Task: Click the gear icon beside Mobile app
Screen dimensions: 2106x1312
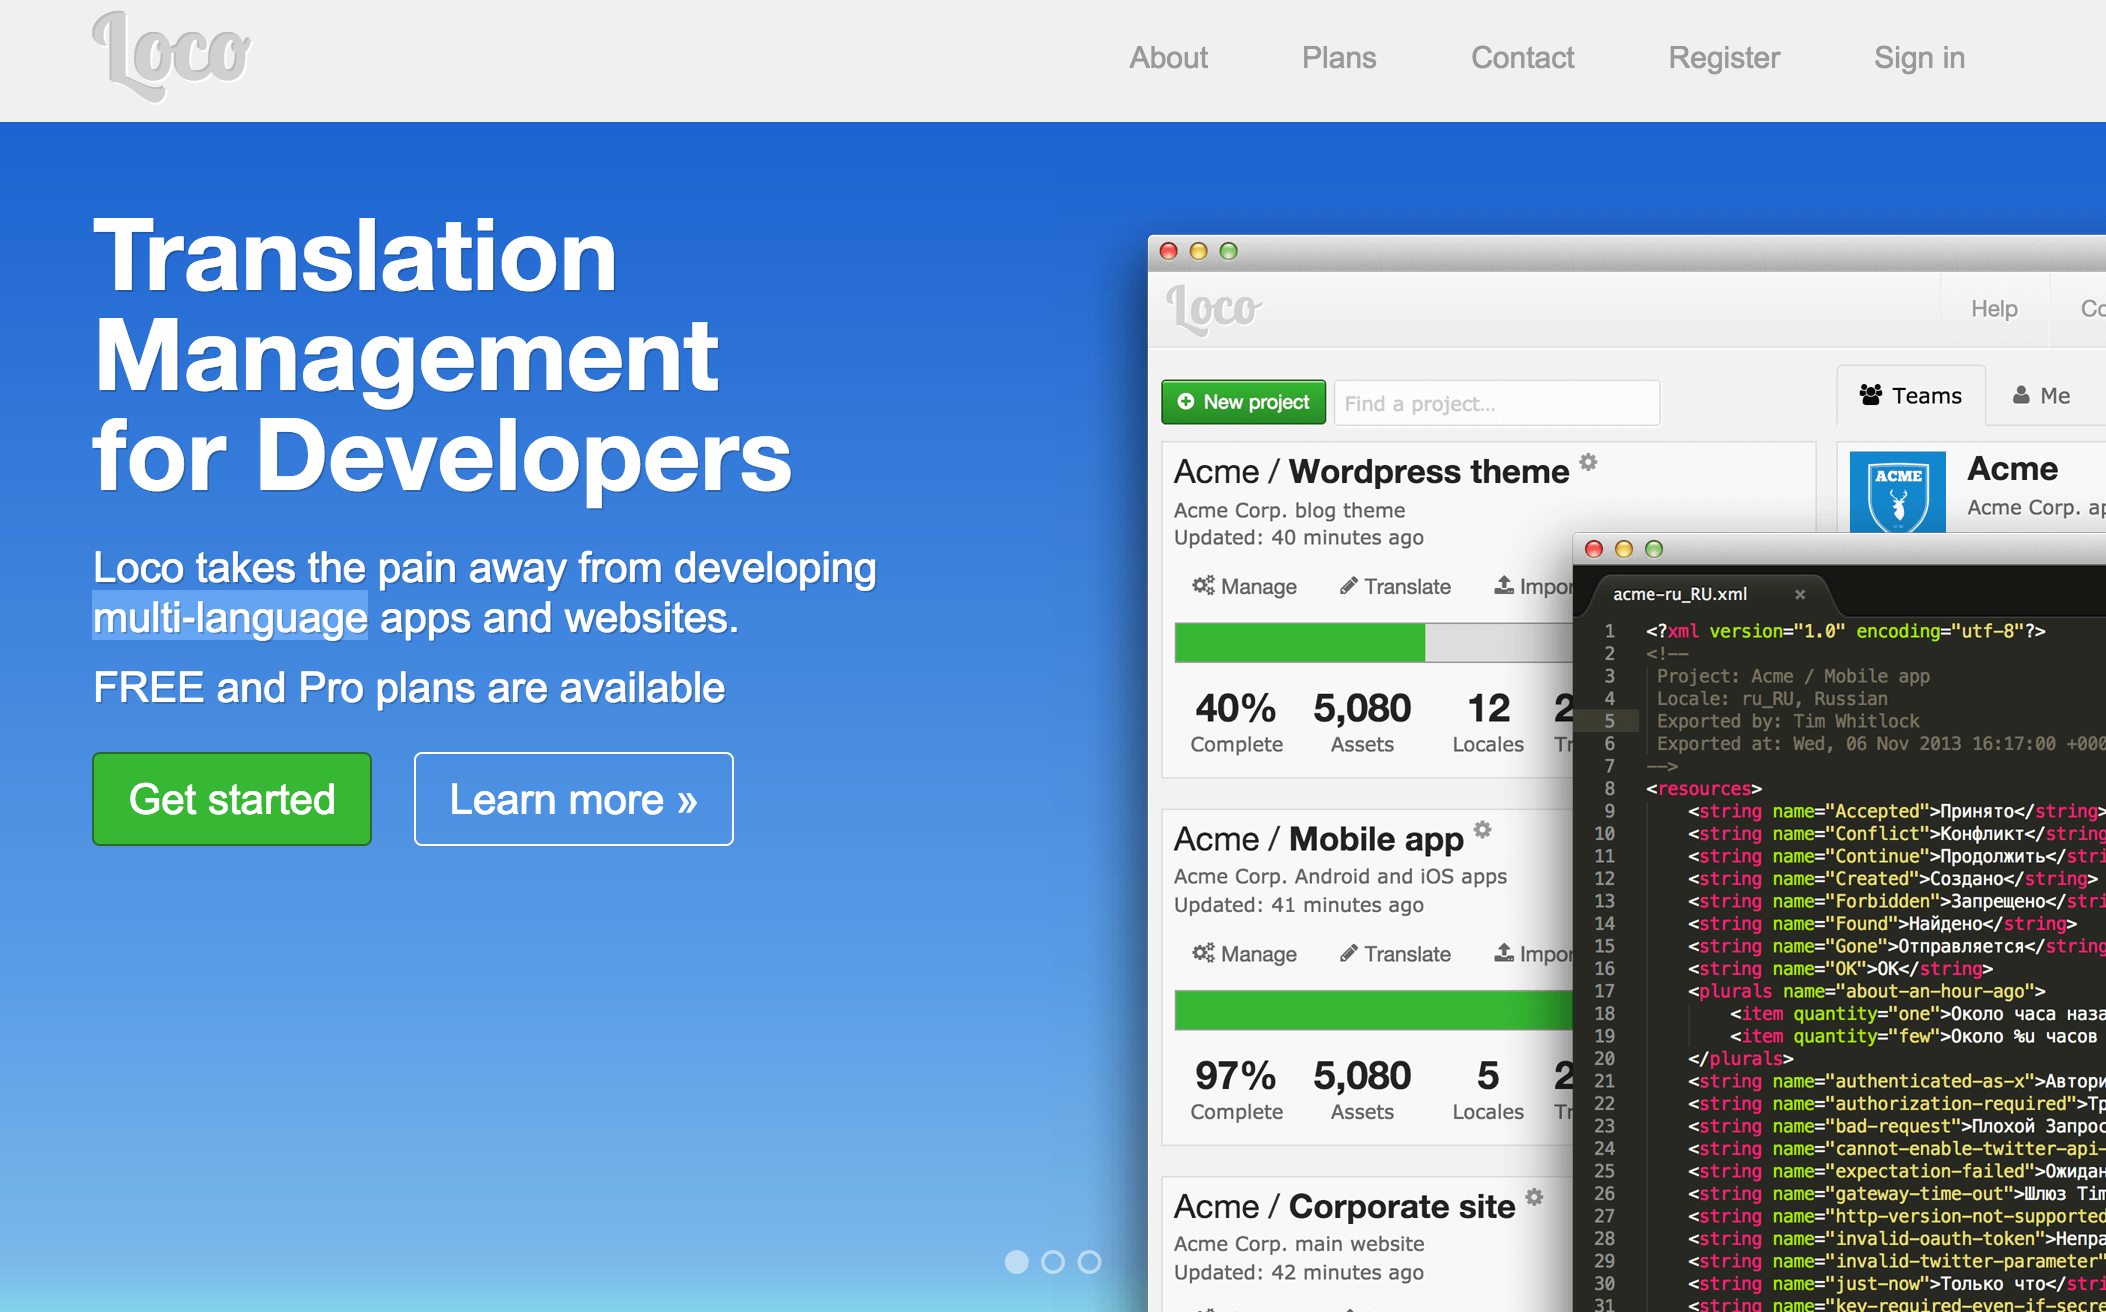Action: [x=1482, y=829]
